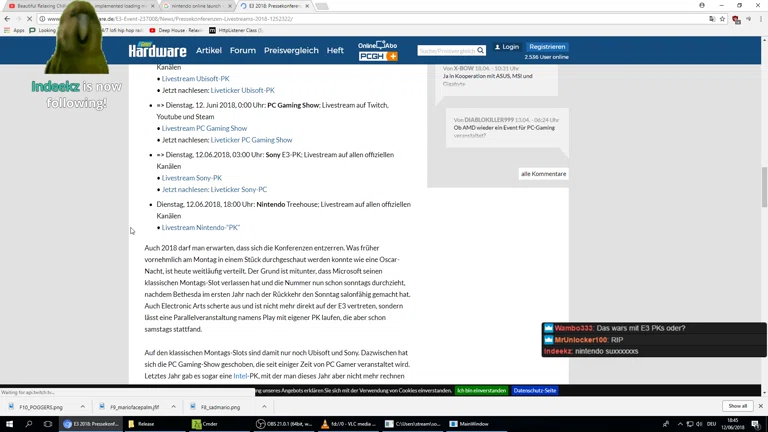Screen dimensions: 768x432
Task: Click the Suche/Preisvergleich search field
Action: point(446,50)
